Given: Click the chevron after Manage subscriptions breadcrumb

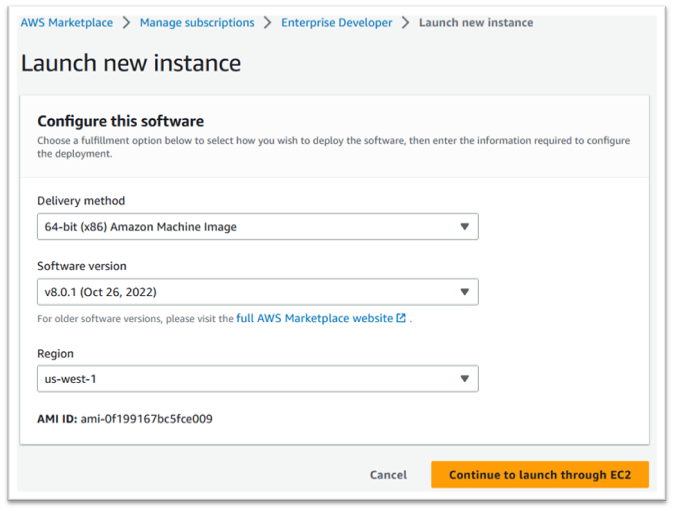Looking at the screenshot, I should (268, 22).
